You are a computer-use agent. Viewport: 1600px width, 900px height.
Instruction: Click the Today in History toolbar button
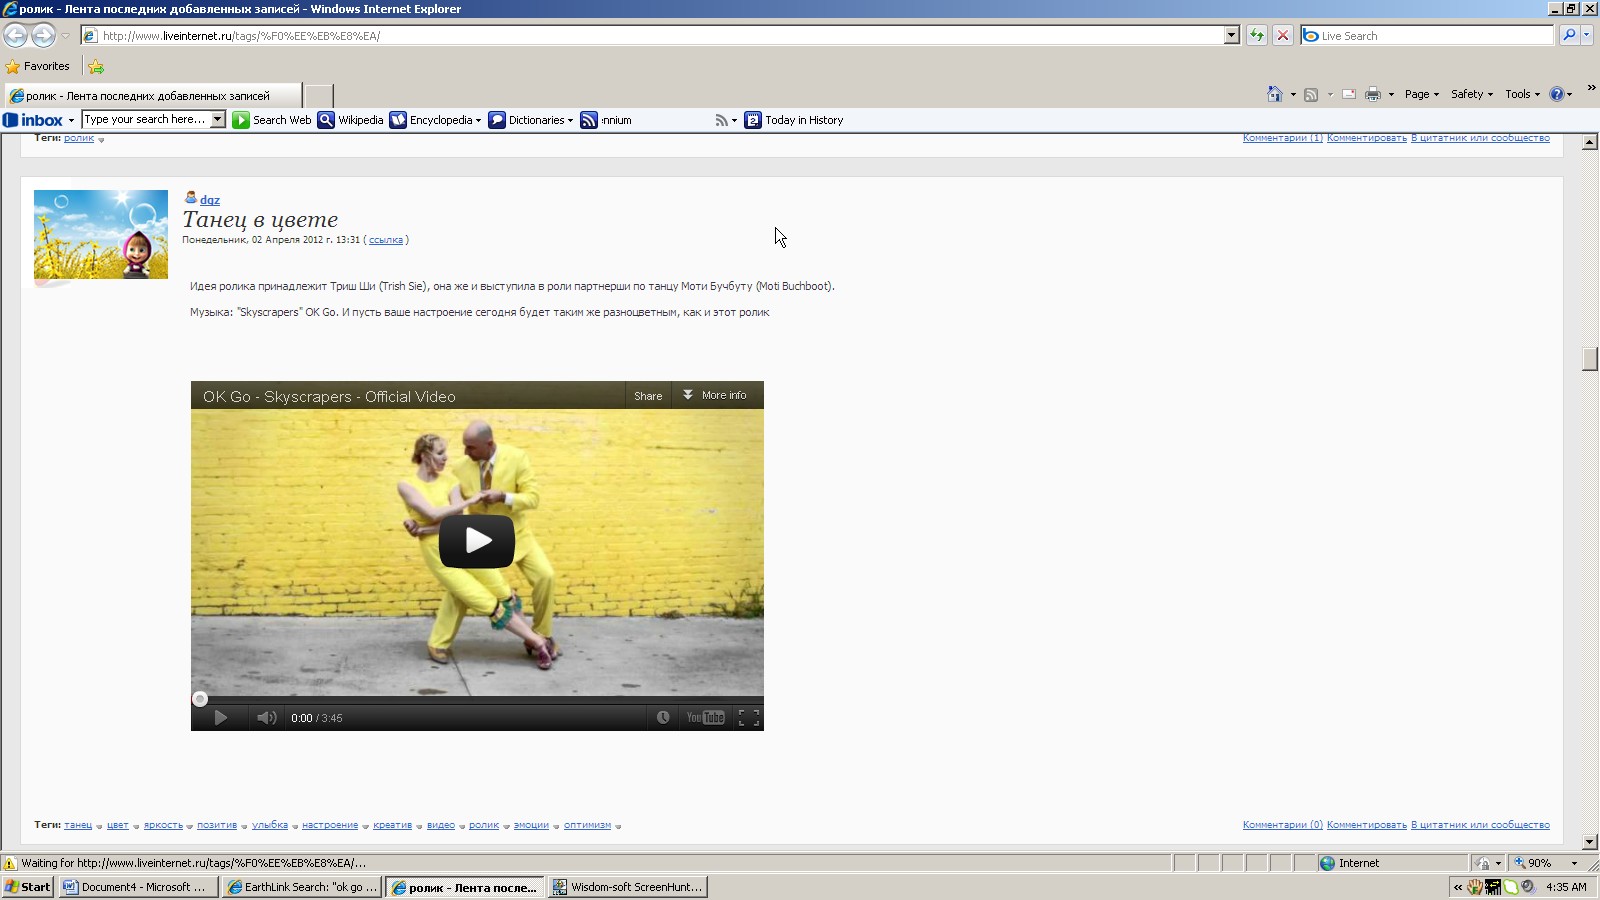click(x=794, y=120)
